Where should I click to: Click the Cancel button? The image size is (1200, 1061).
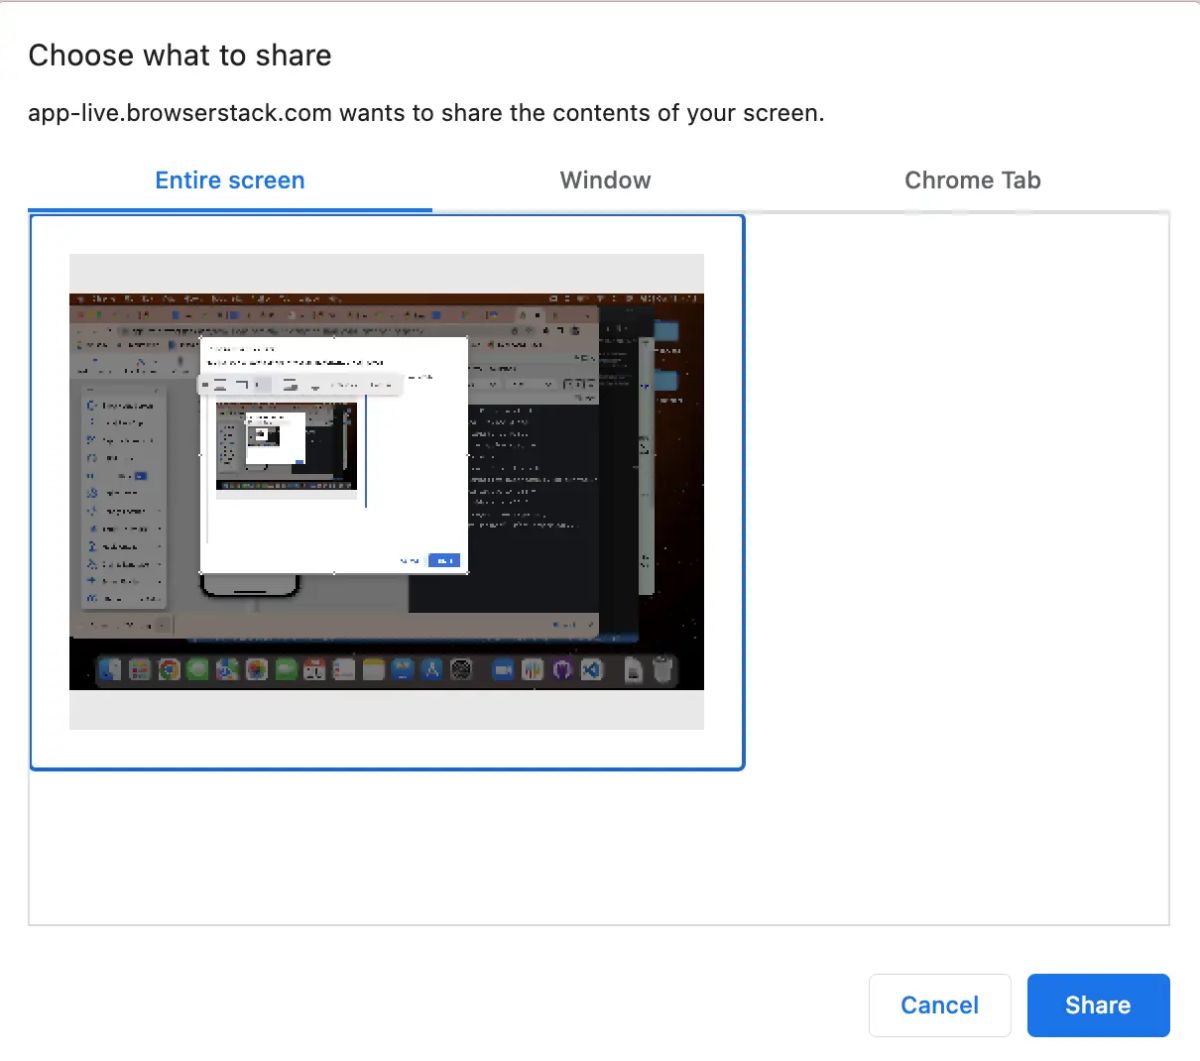[x=940, y=1005]
